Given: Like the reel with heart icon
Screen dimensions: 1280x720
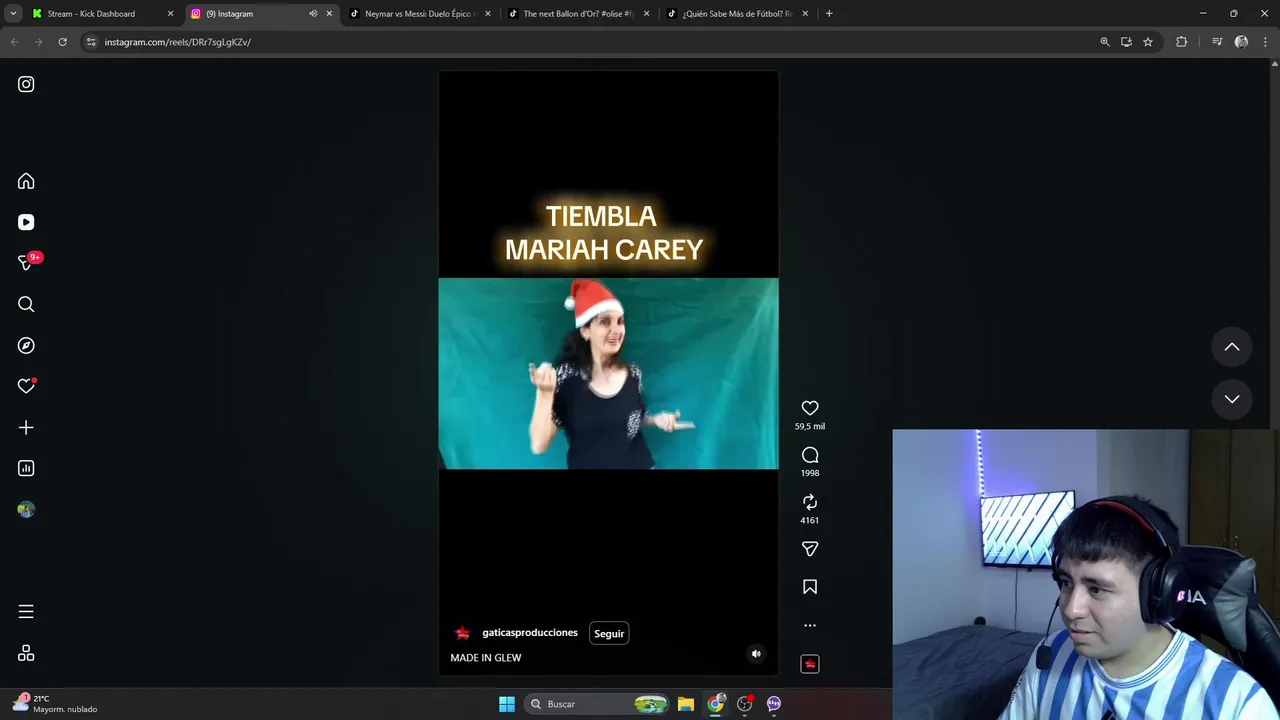Looking at the screenshot, I should pyautogui.click(x=810, y=408).
